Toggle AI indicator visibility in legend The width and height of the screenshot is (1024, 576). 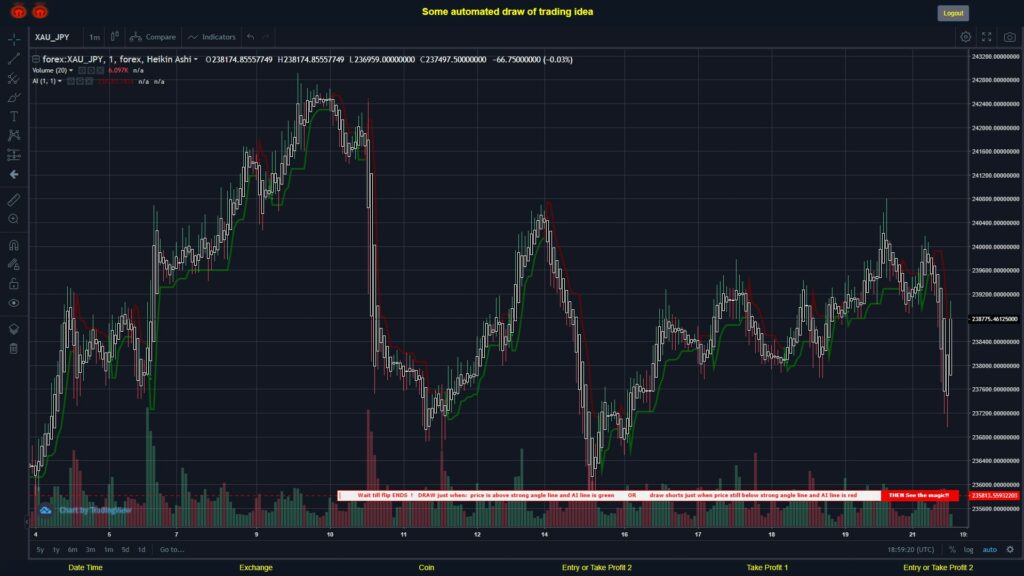(x=71, y=82)
